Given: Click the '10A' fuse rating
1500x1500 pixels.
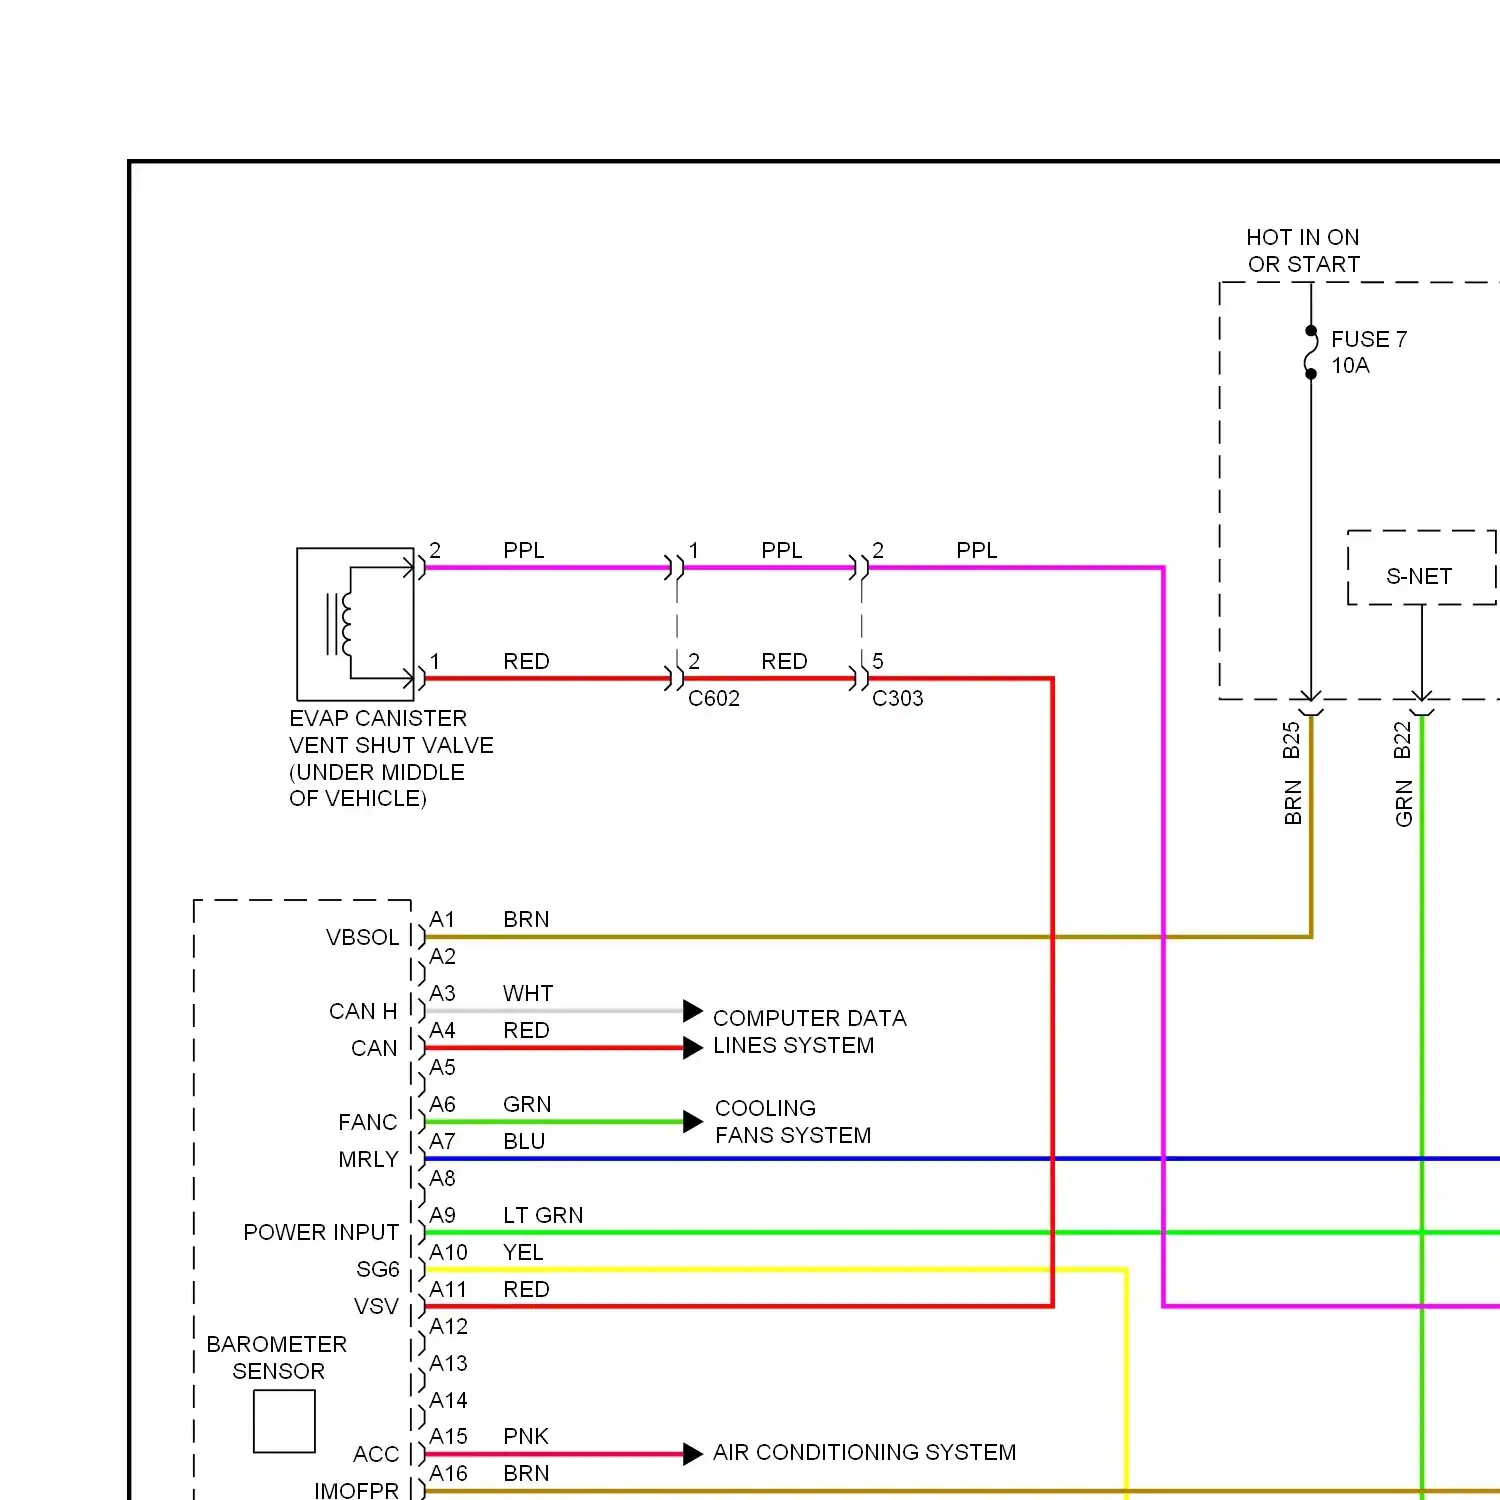Looking at the screenshot, I should [x=1350, y=366].
